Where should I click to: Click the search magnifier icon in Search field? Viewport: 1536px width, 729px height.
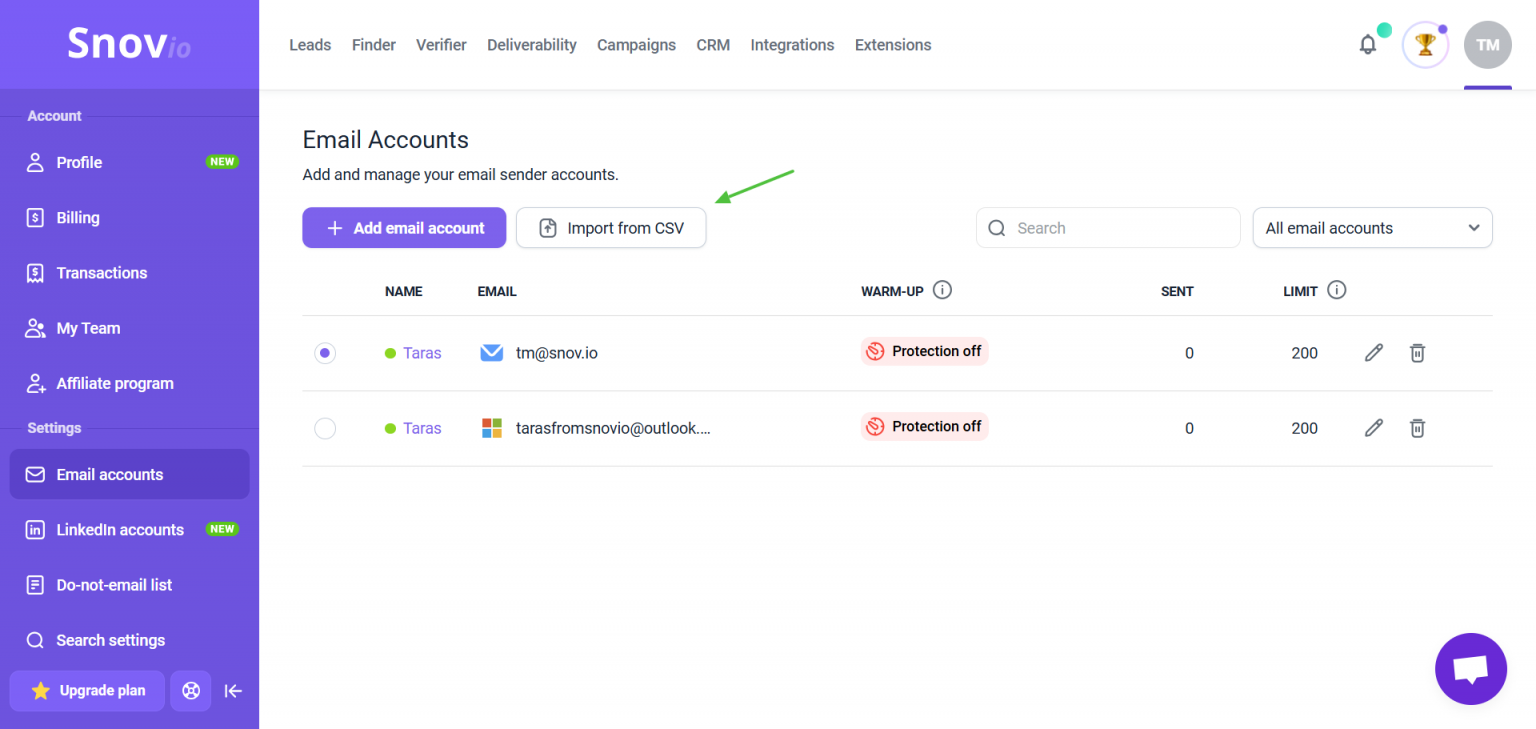coord(996,228)
